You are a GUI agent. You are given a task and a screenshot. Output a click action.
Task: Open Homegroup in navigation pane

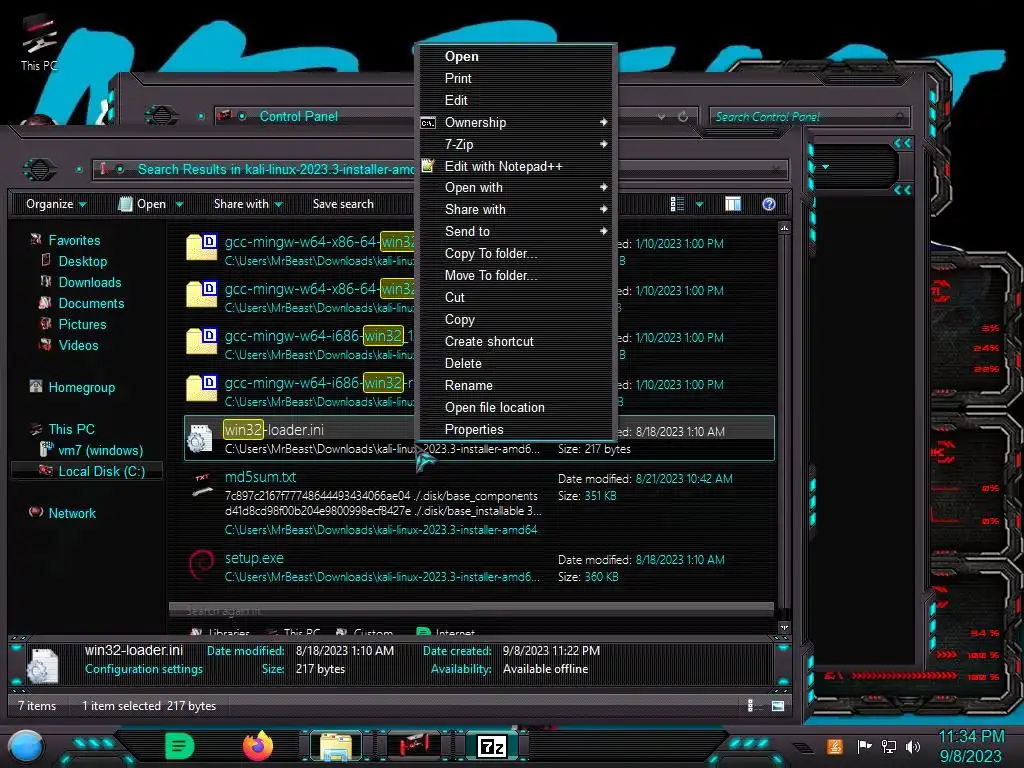(82, 387)
